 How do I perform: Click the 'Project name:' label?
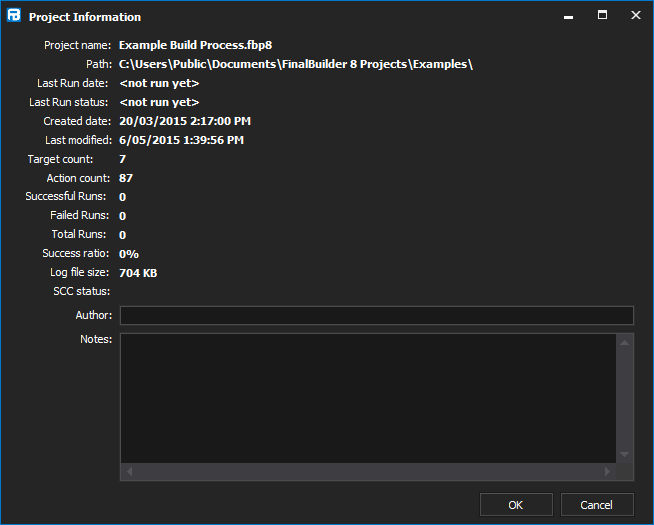point(78,45)
